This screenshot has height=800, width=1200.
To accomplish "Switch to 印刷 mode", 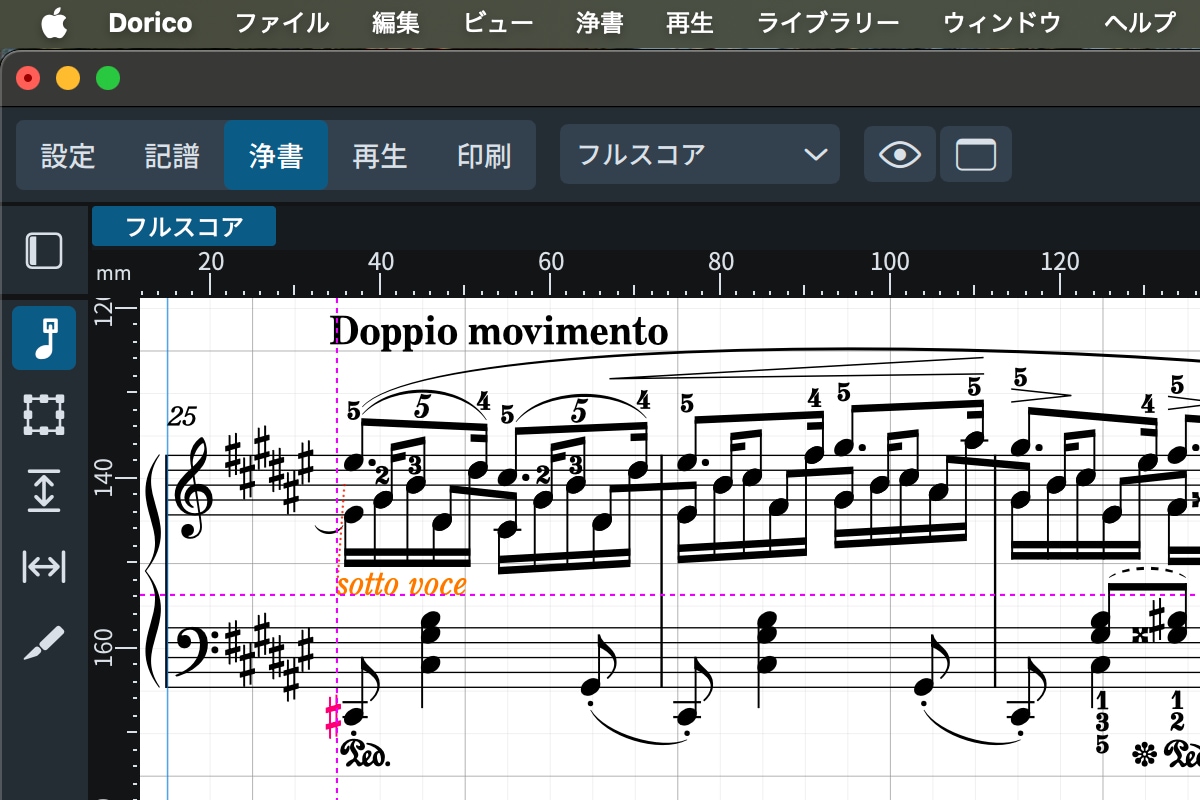I will [x=484, y=156].
